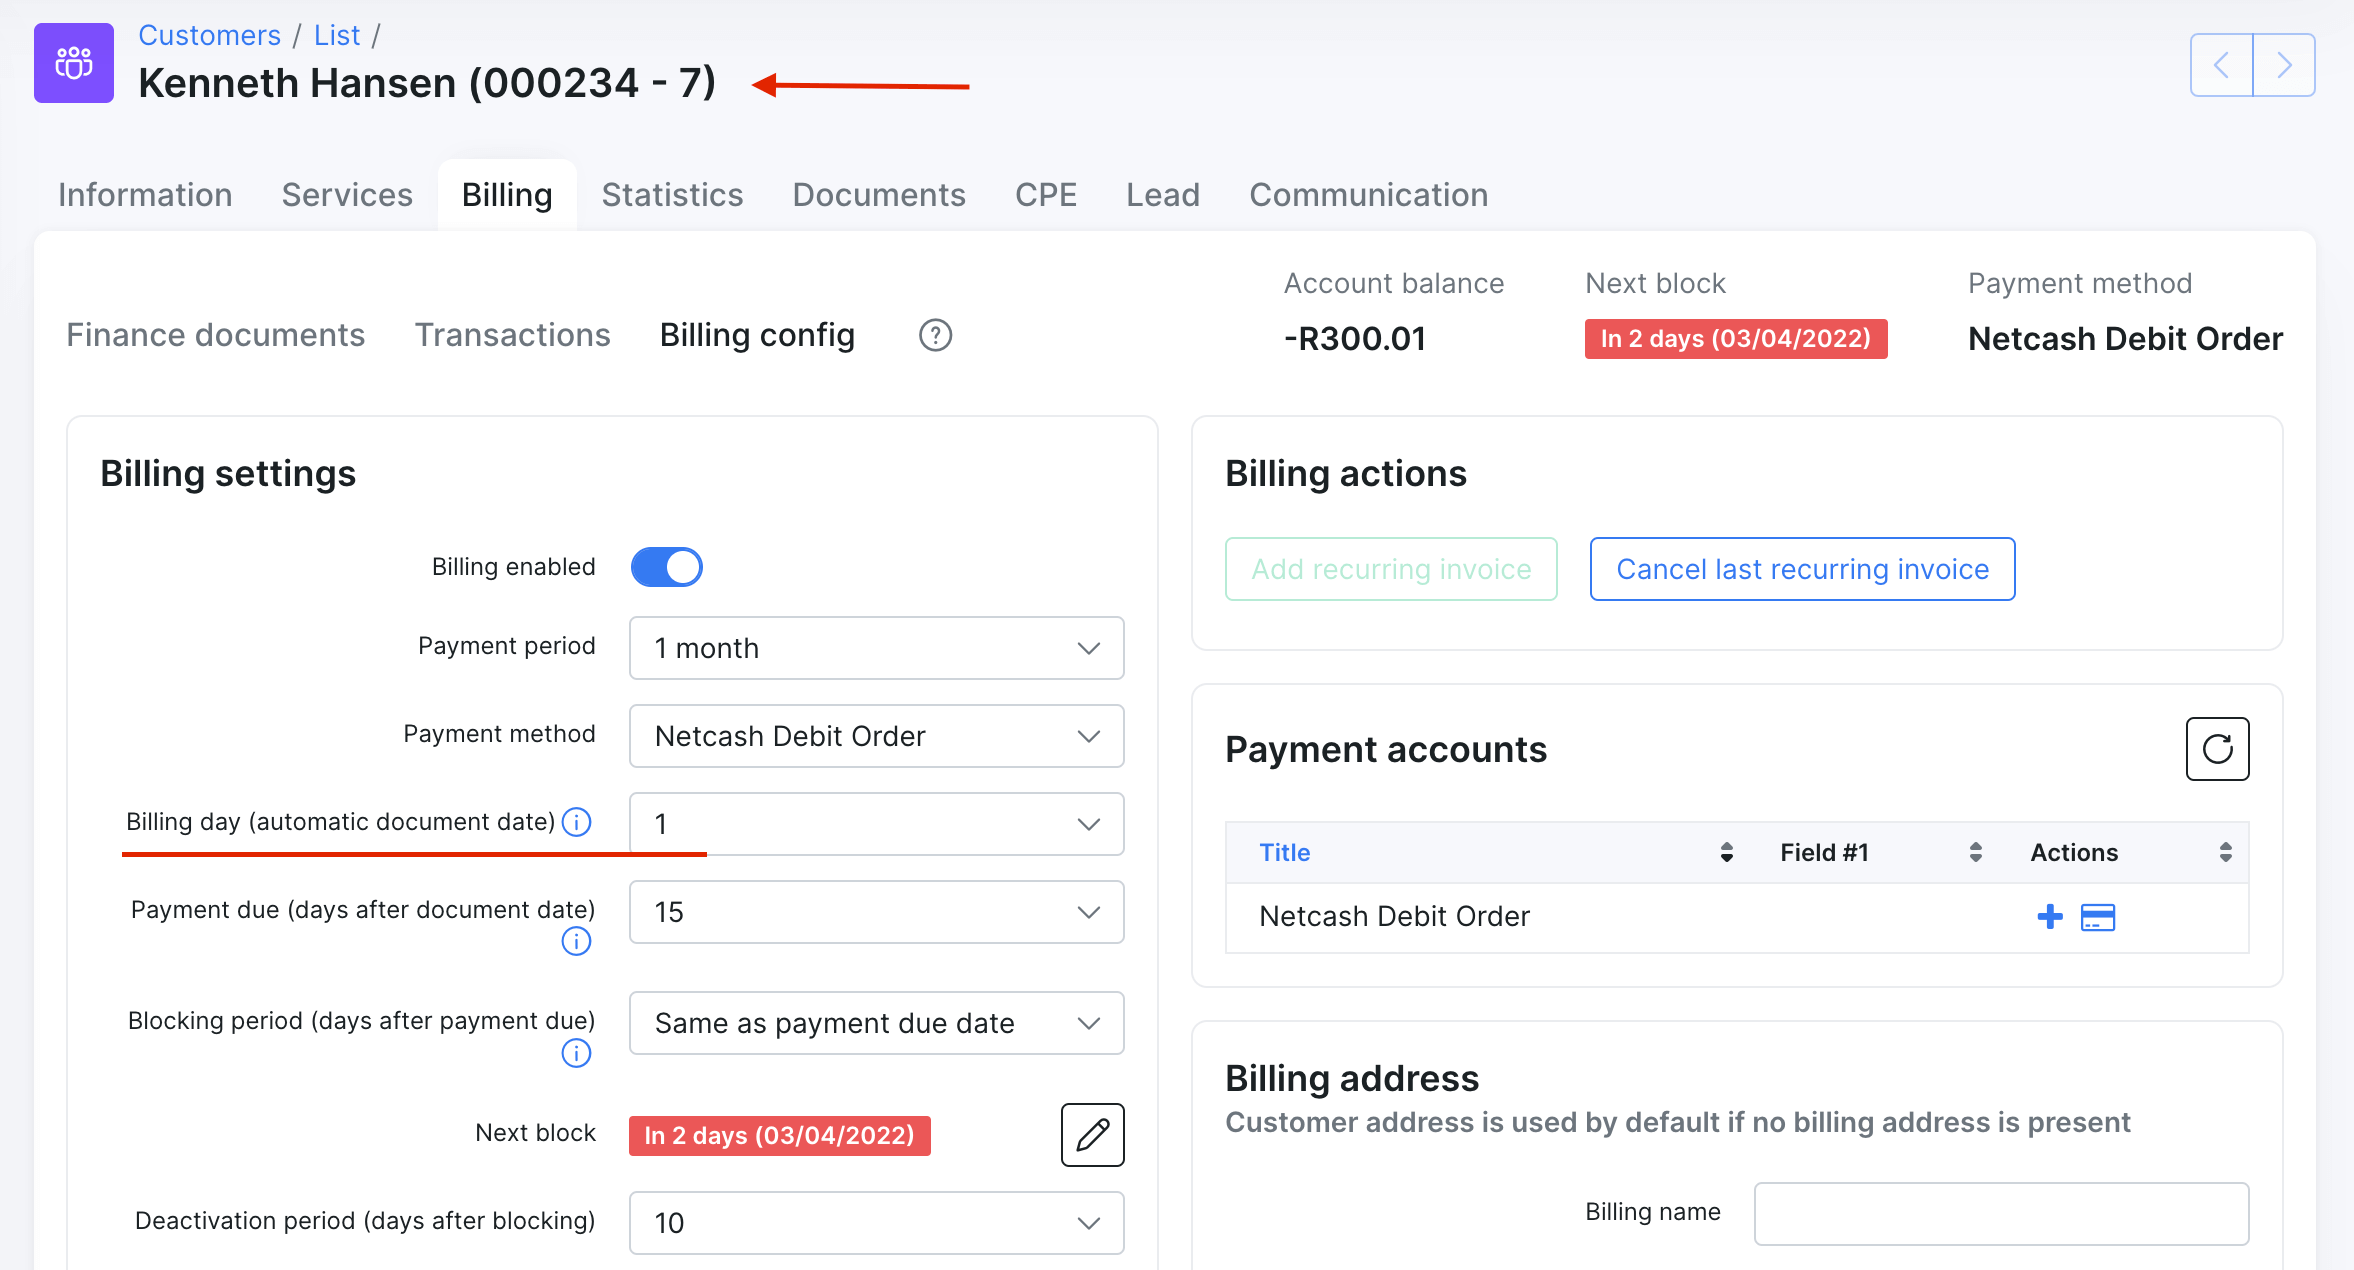Screen dimensions: 2354x1270
Task: Navigate to next customer with right chevron
Action: coord(2285,64)
